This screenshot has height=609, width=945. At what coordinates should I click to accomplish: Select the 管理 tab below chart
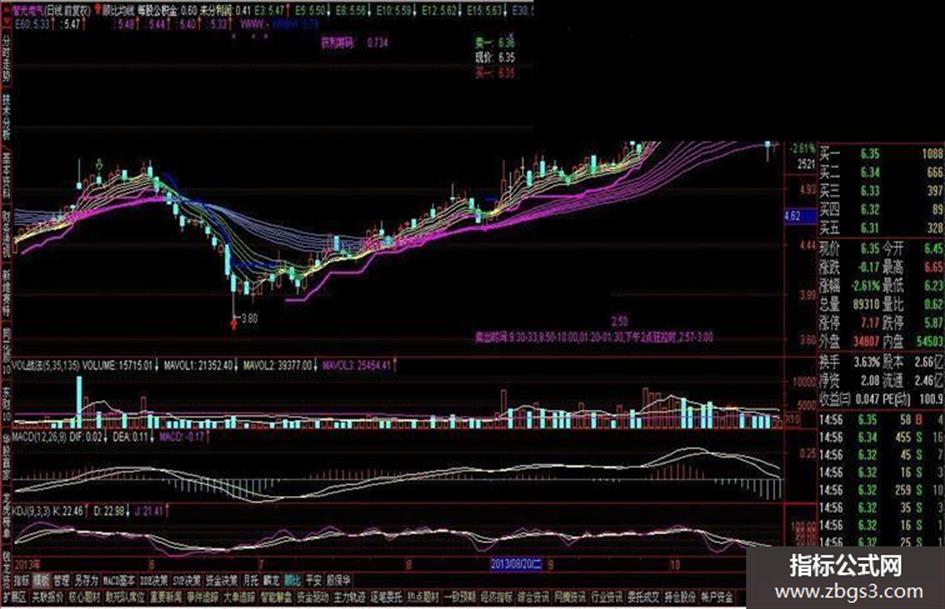[61, 581]
